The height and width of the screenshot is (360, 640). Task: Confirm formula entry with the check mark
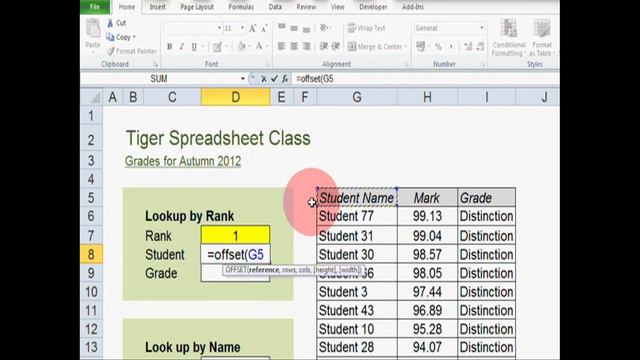274,78
